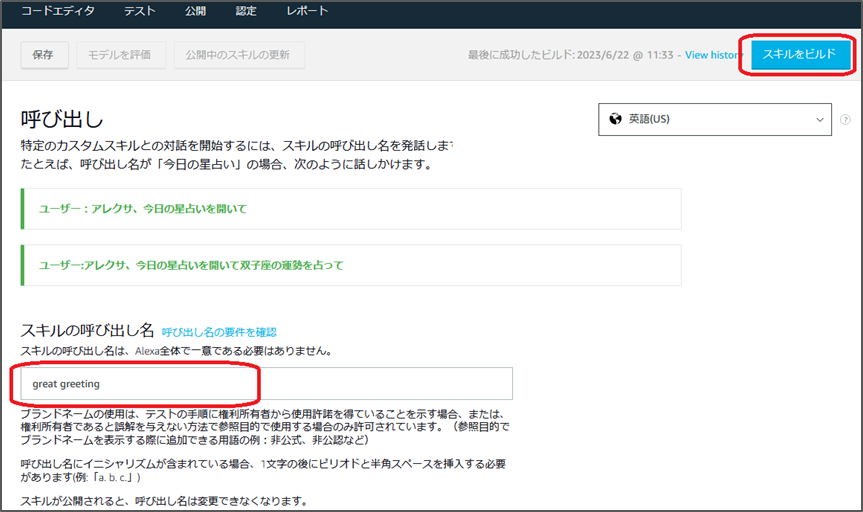Select the last successful build timestamp text
863x512 pixels.
571,55
